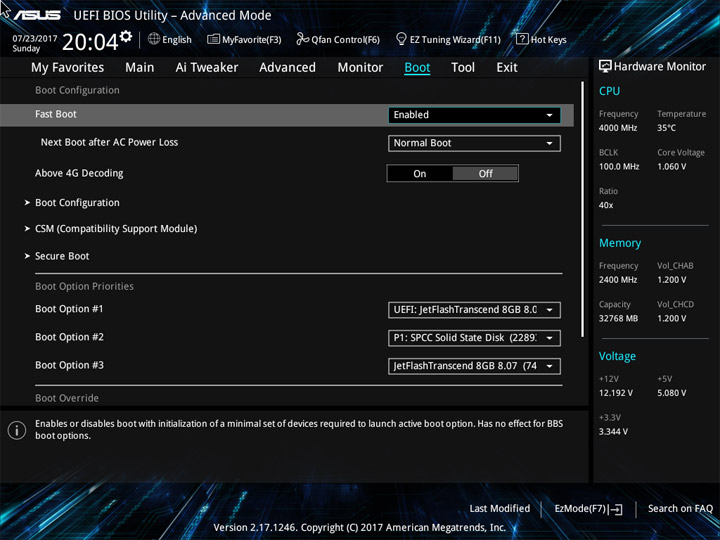Click the 32768 MB capacity value
Viewport: 720px width, 540px height.
click(618, 318)
